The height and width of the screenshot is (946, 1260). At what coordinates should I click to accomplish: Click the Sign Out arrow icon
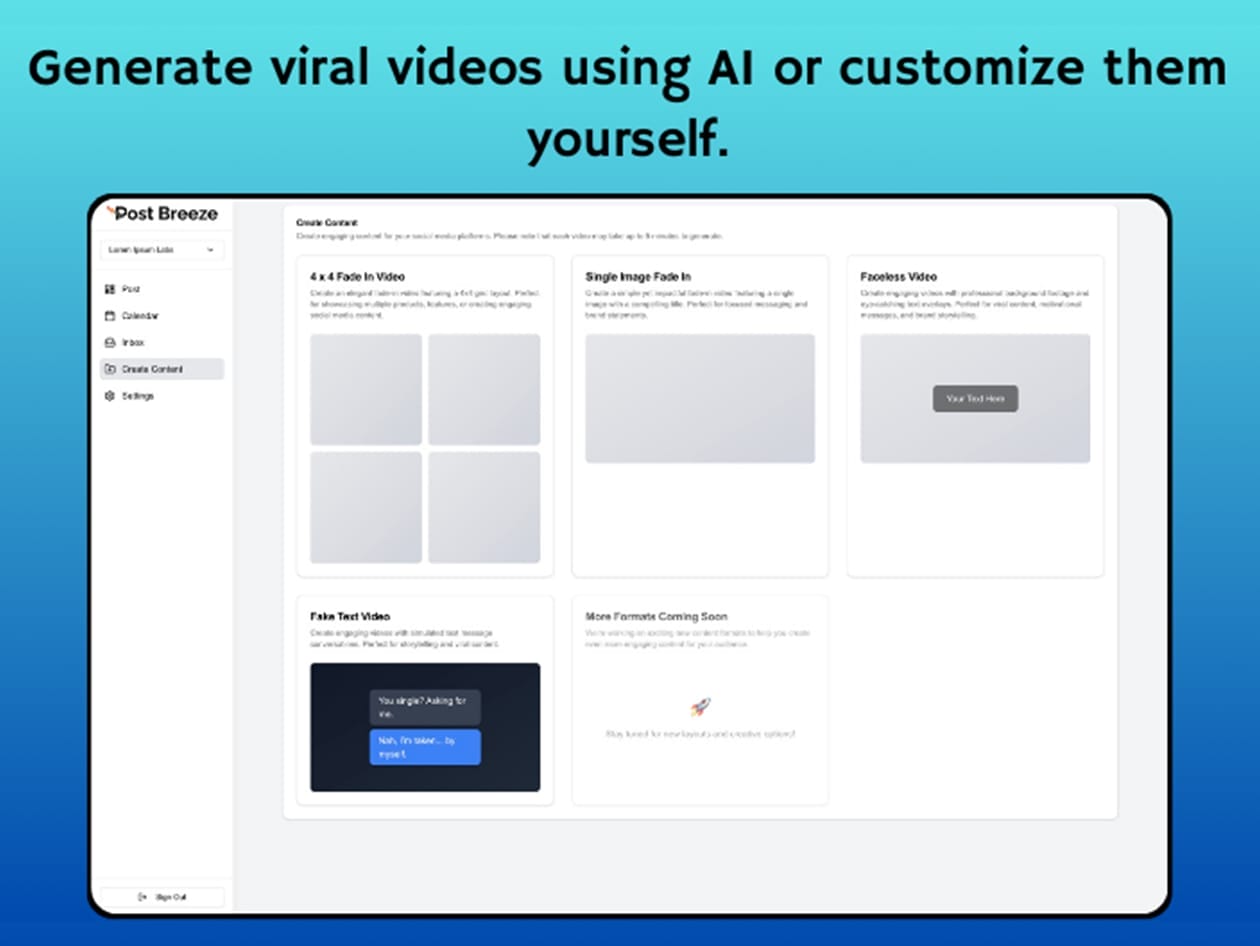(x=142, y=897)
